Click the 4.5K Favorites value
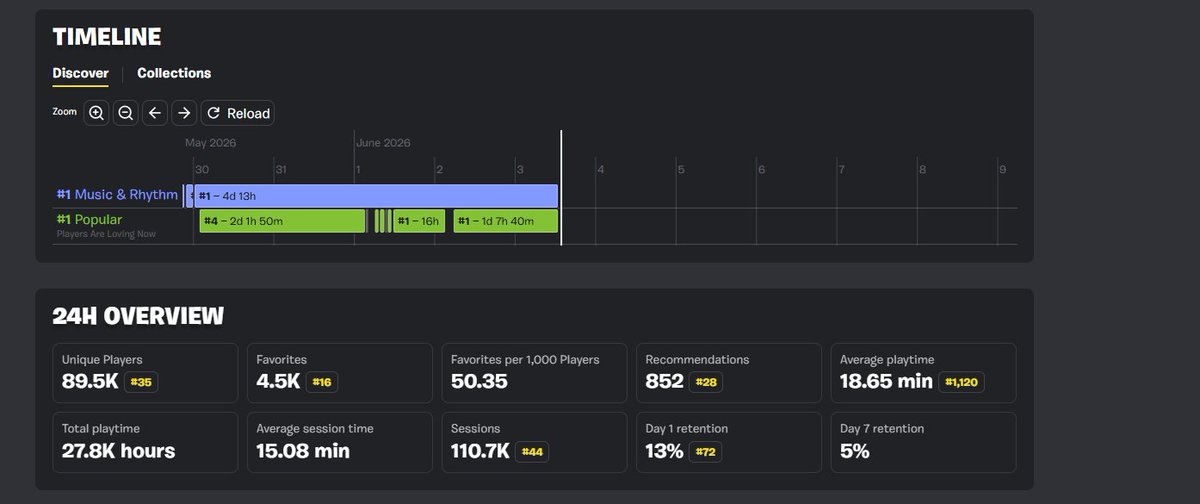The width and height of the screenshot is (1200, 504). click(278, 381)
